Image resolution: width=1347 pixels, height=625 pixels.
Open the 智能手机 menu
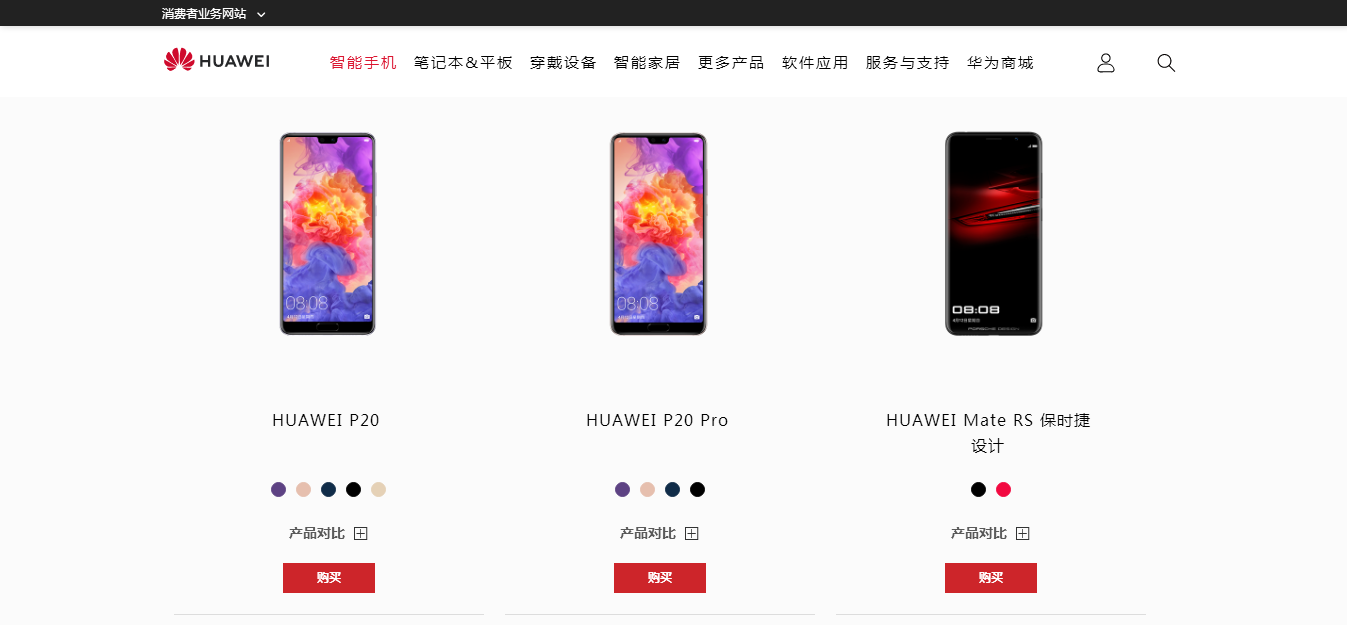(x=363, y=62)
